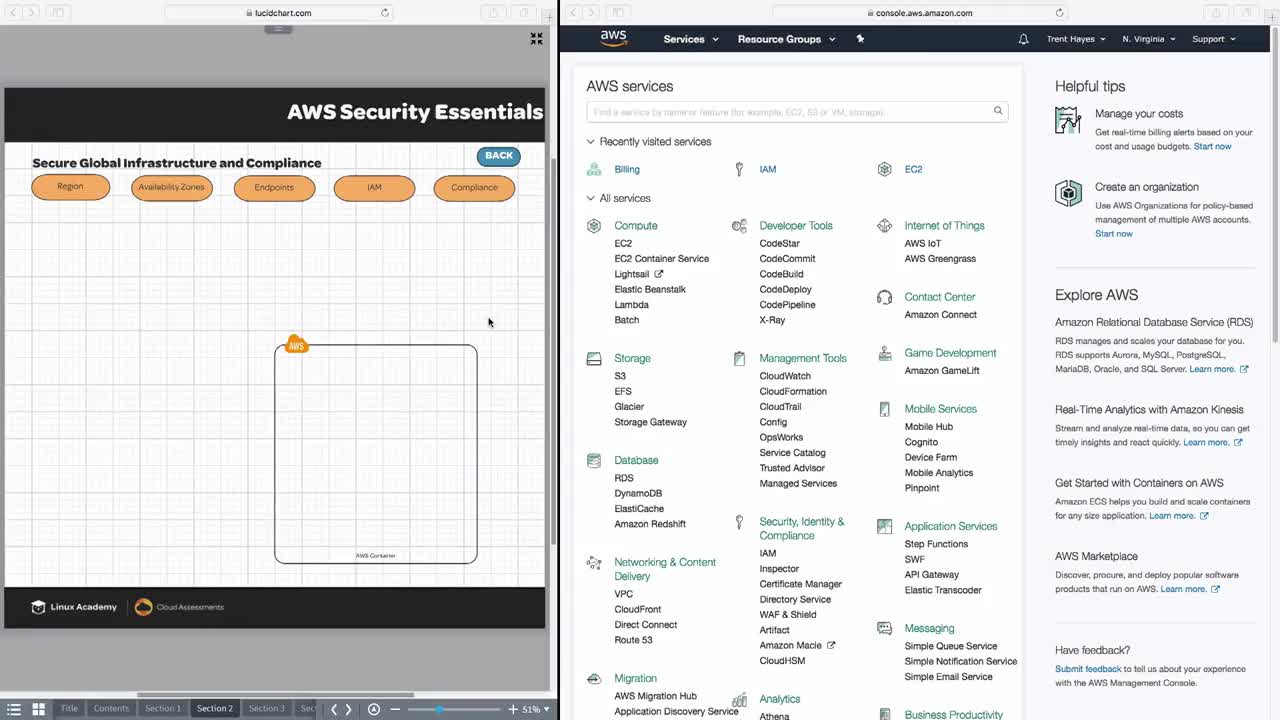This screenshot has width=1280, height=720.
Task: Open the Support dropdown menu
Action: (1214, 39)
